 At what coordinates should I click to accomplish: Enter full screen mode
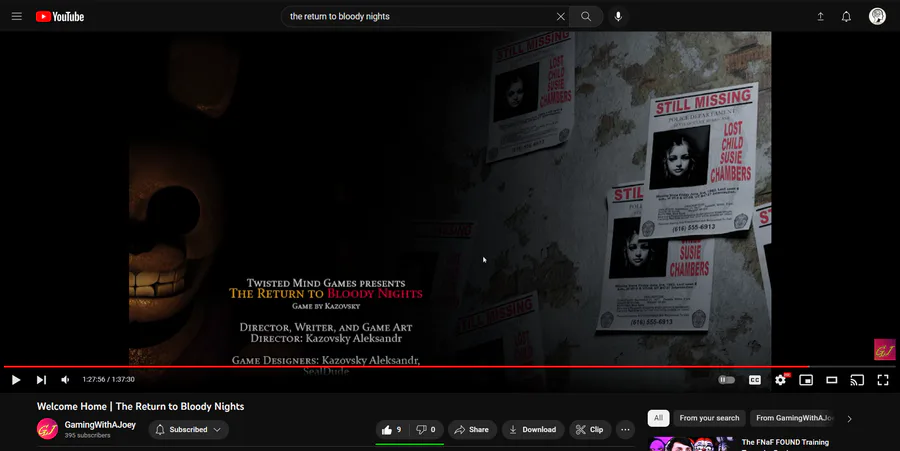pos(883,380)
